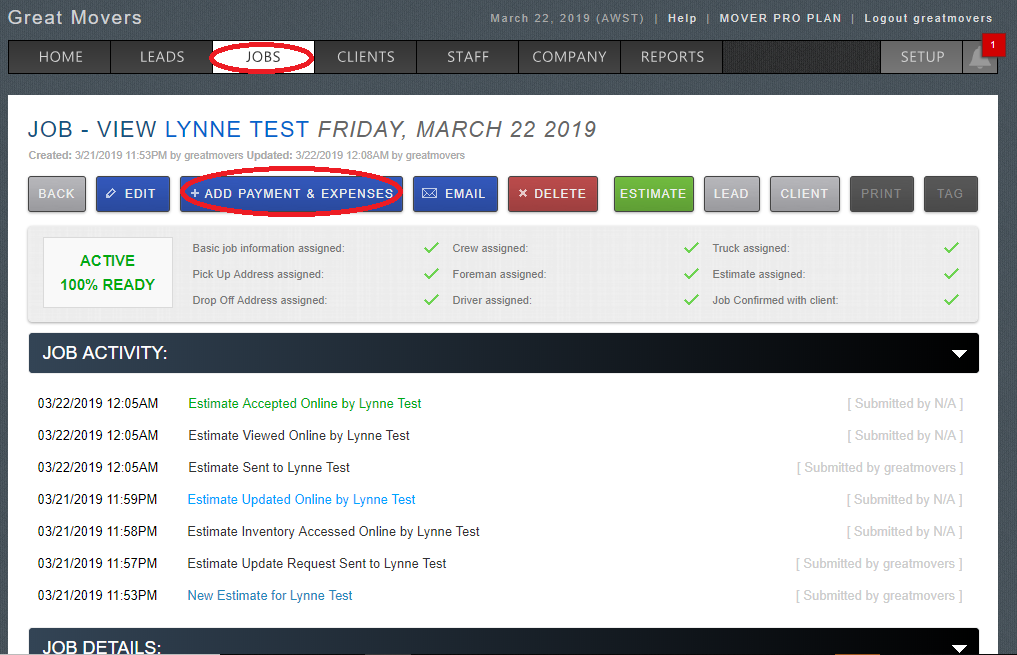Click the Tag button
The image size is (1017, 655).
950,194
